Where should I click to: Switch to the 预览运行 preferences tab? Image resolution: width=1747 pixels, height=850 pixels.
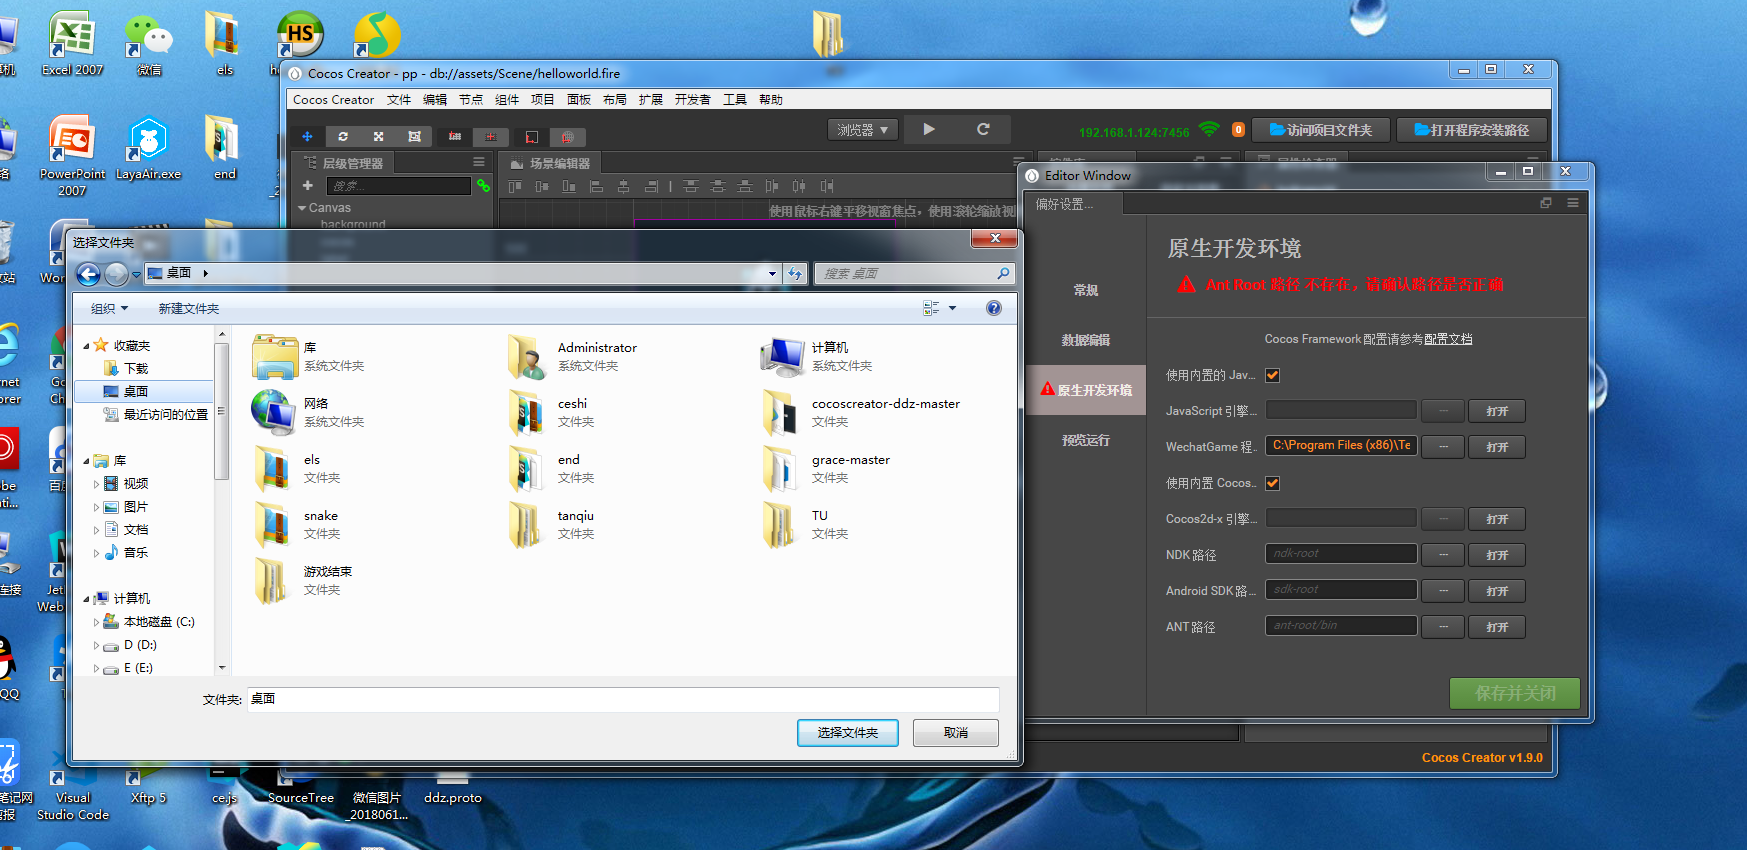tap(1085, 441)
